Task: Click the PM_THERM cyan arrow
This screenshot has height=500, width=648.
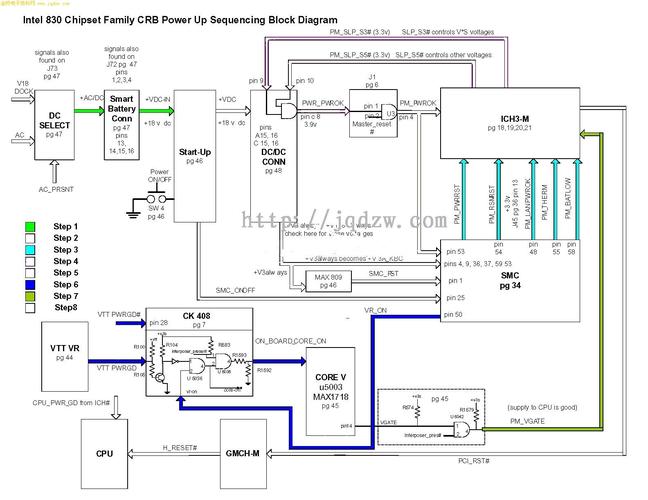Action: point(555,199)
